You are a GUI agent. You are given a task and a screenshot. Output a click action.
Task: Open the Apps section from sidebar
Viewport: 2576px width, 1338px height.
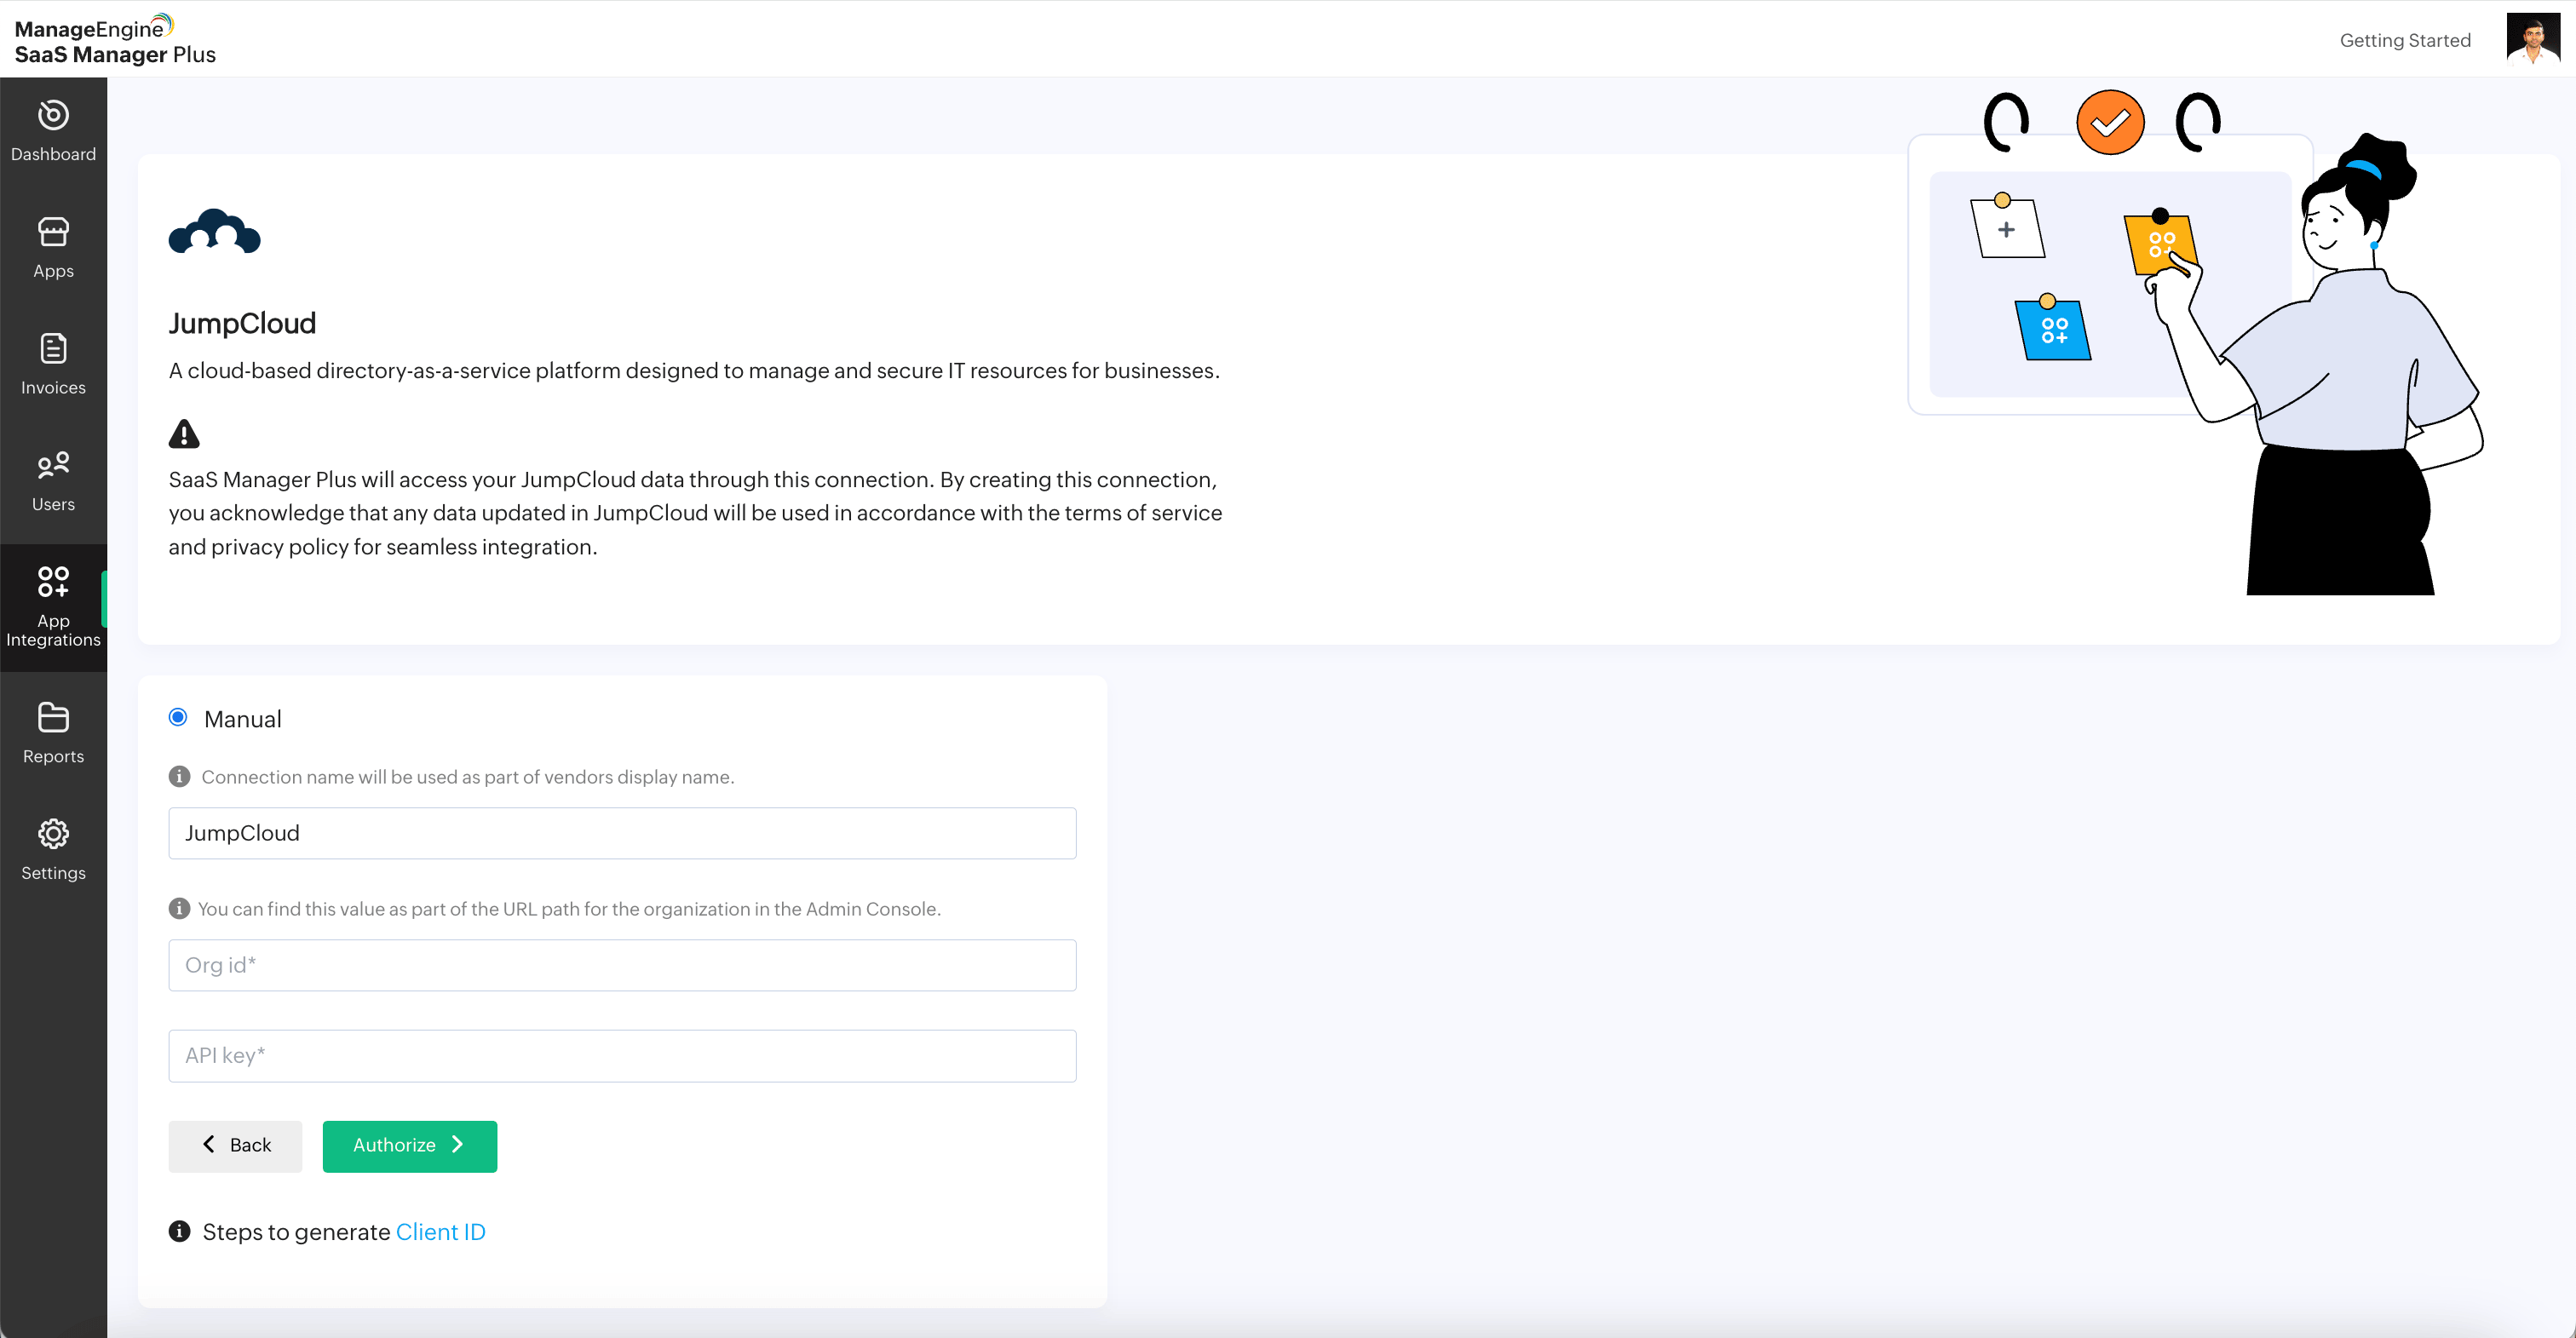[x=52, y=232]
